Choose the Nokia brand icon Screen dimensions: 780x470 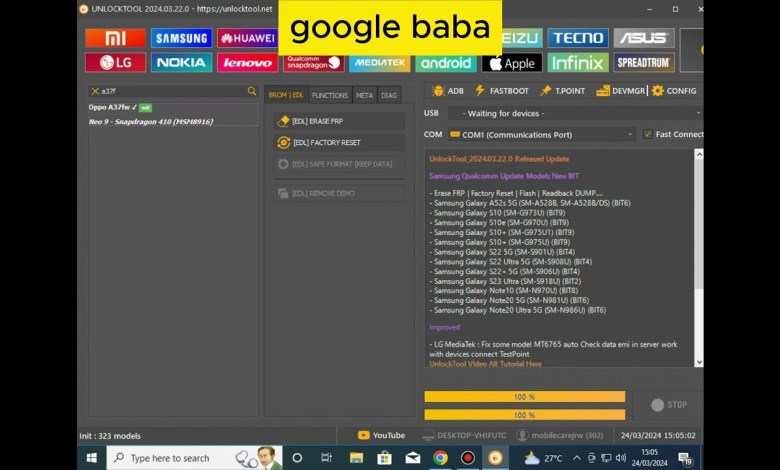181,63
